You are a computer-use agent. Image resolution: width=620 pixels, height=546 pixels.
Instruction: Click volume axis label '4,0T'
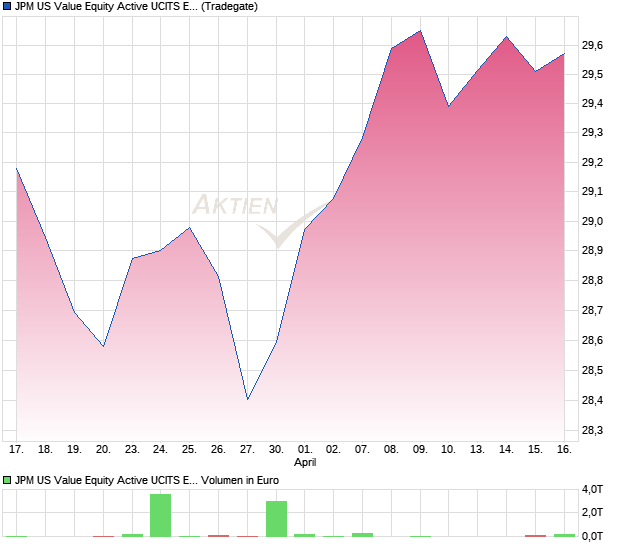click(592, 489)
